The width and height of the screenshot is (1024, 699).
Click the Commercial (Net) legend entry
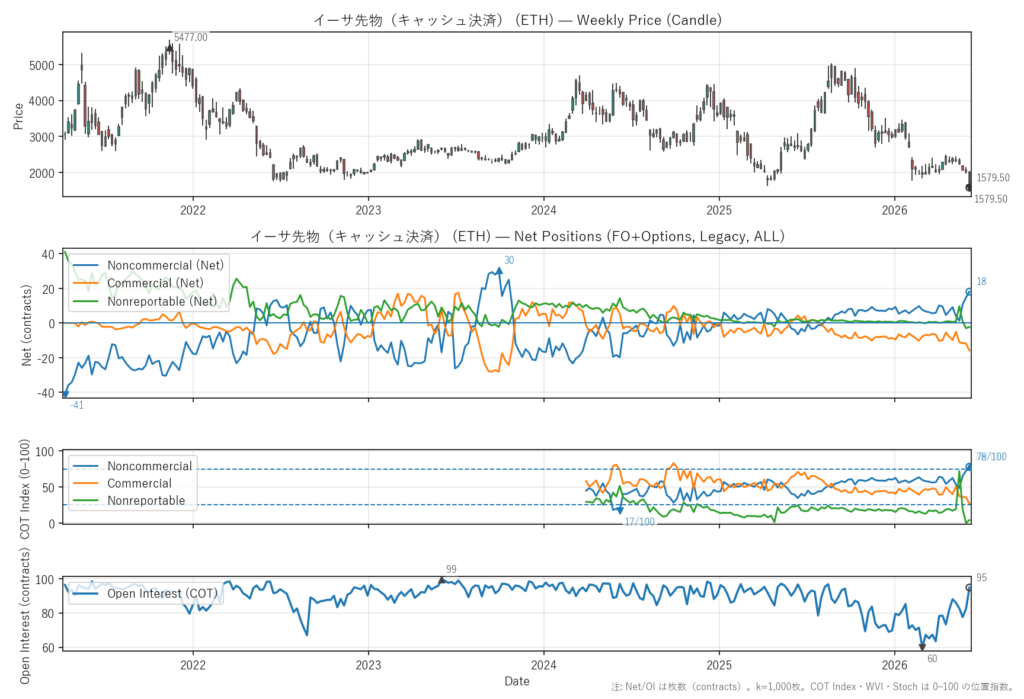[138, 283]
